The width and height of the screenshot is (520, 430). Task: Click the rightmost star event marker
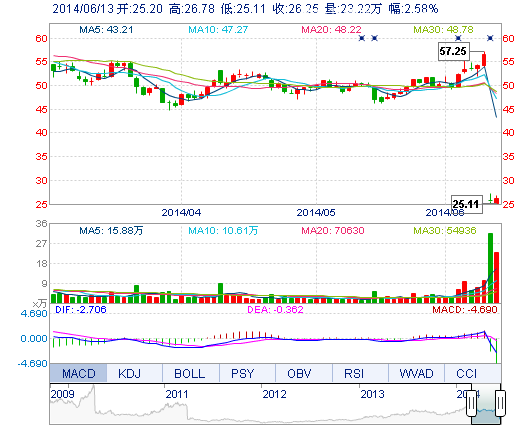tap(490, 38)
